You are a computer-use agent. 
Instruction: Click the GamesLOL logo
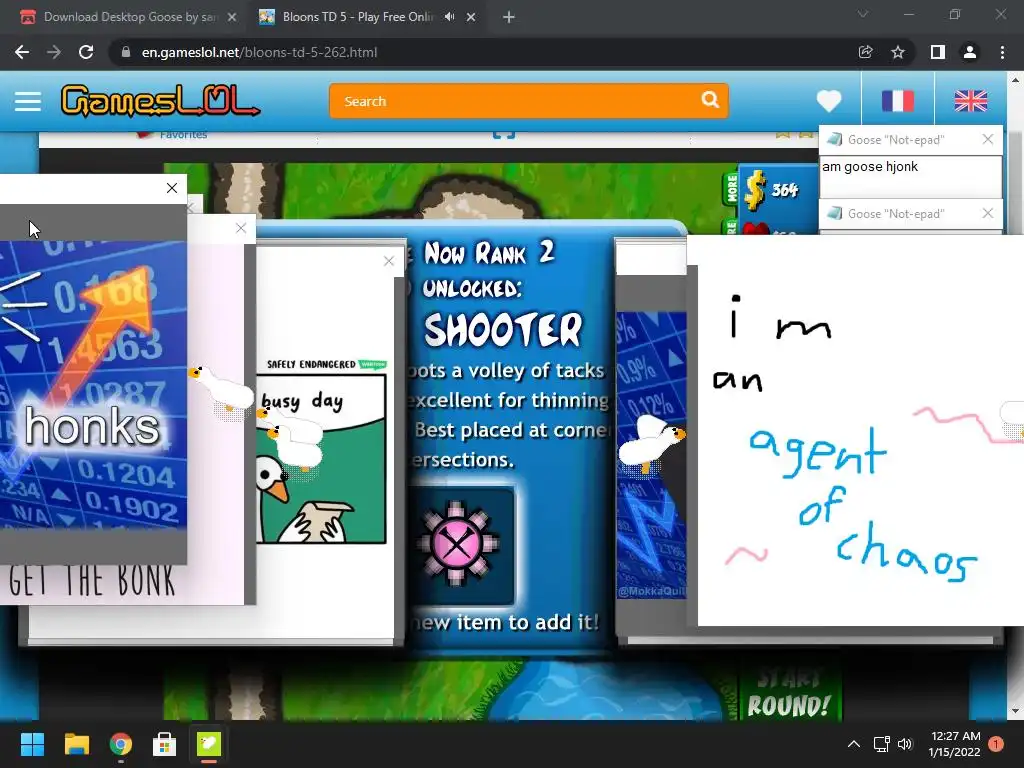[160, 101]
